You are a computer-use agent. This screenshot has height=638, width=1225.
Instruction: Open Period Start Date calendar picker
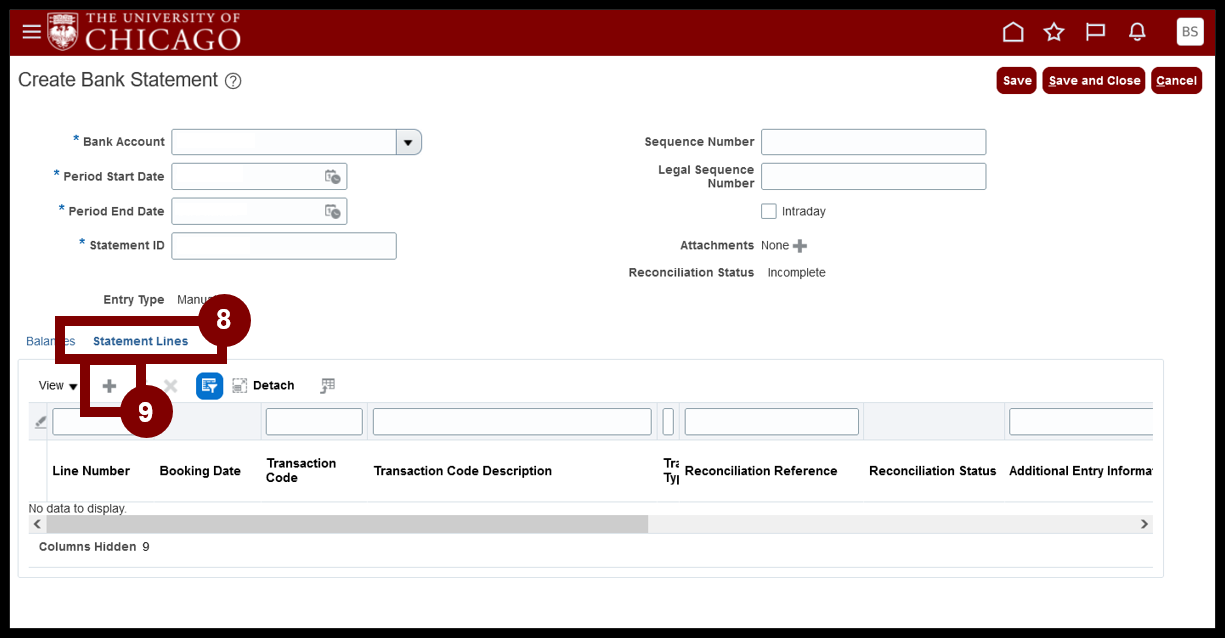point(333,177)
